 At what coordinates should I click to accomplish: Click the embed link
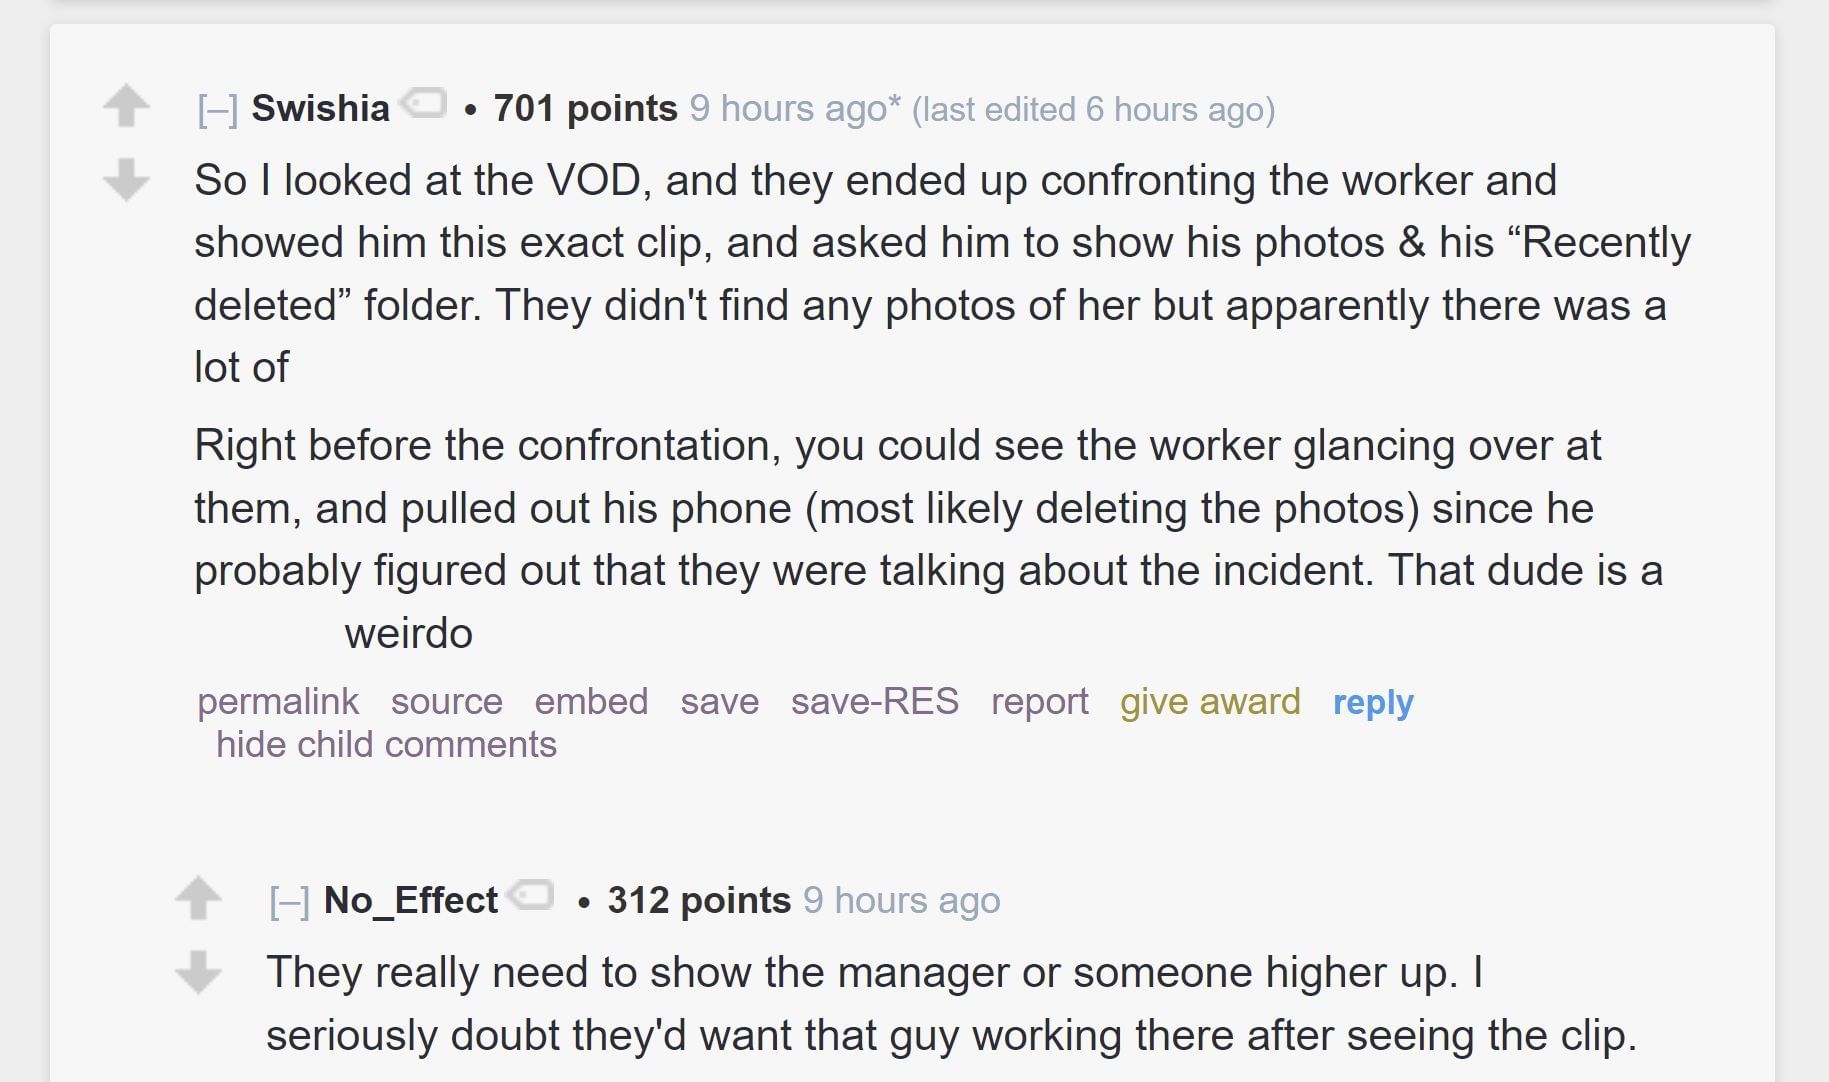point(591,701)
